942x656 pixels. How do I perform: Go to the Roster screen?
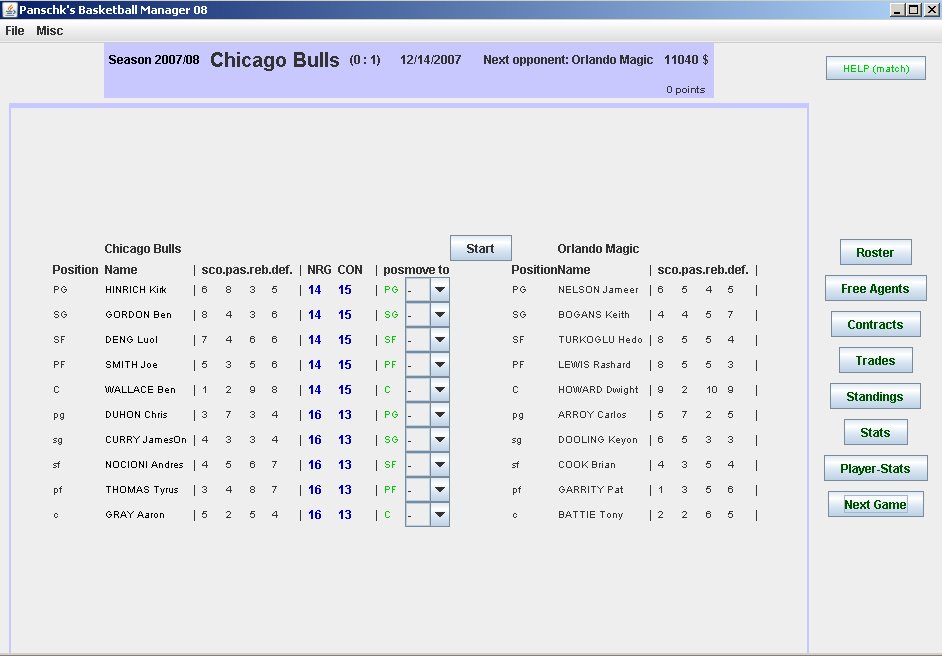875,252
